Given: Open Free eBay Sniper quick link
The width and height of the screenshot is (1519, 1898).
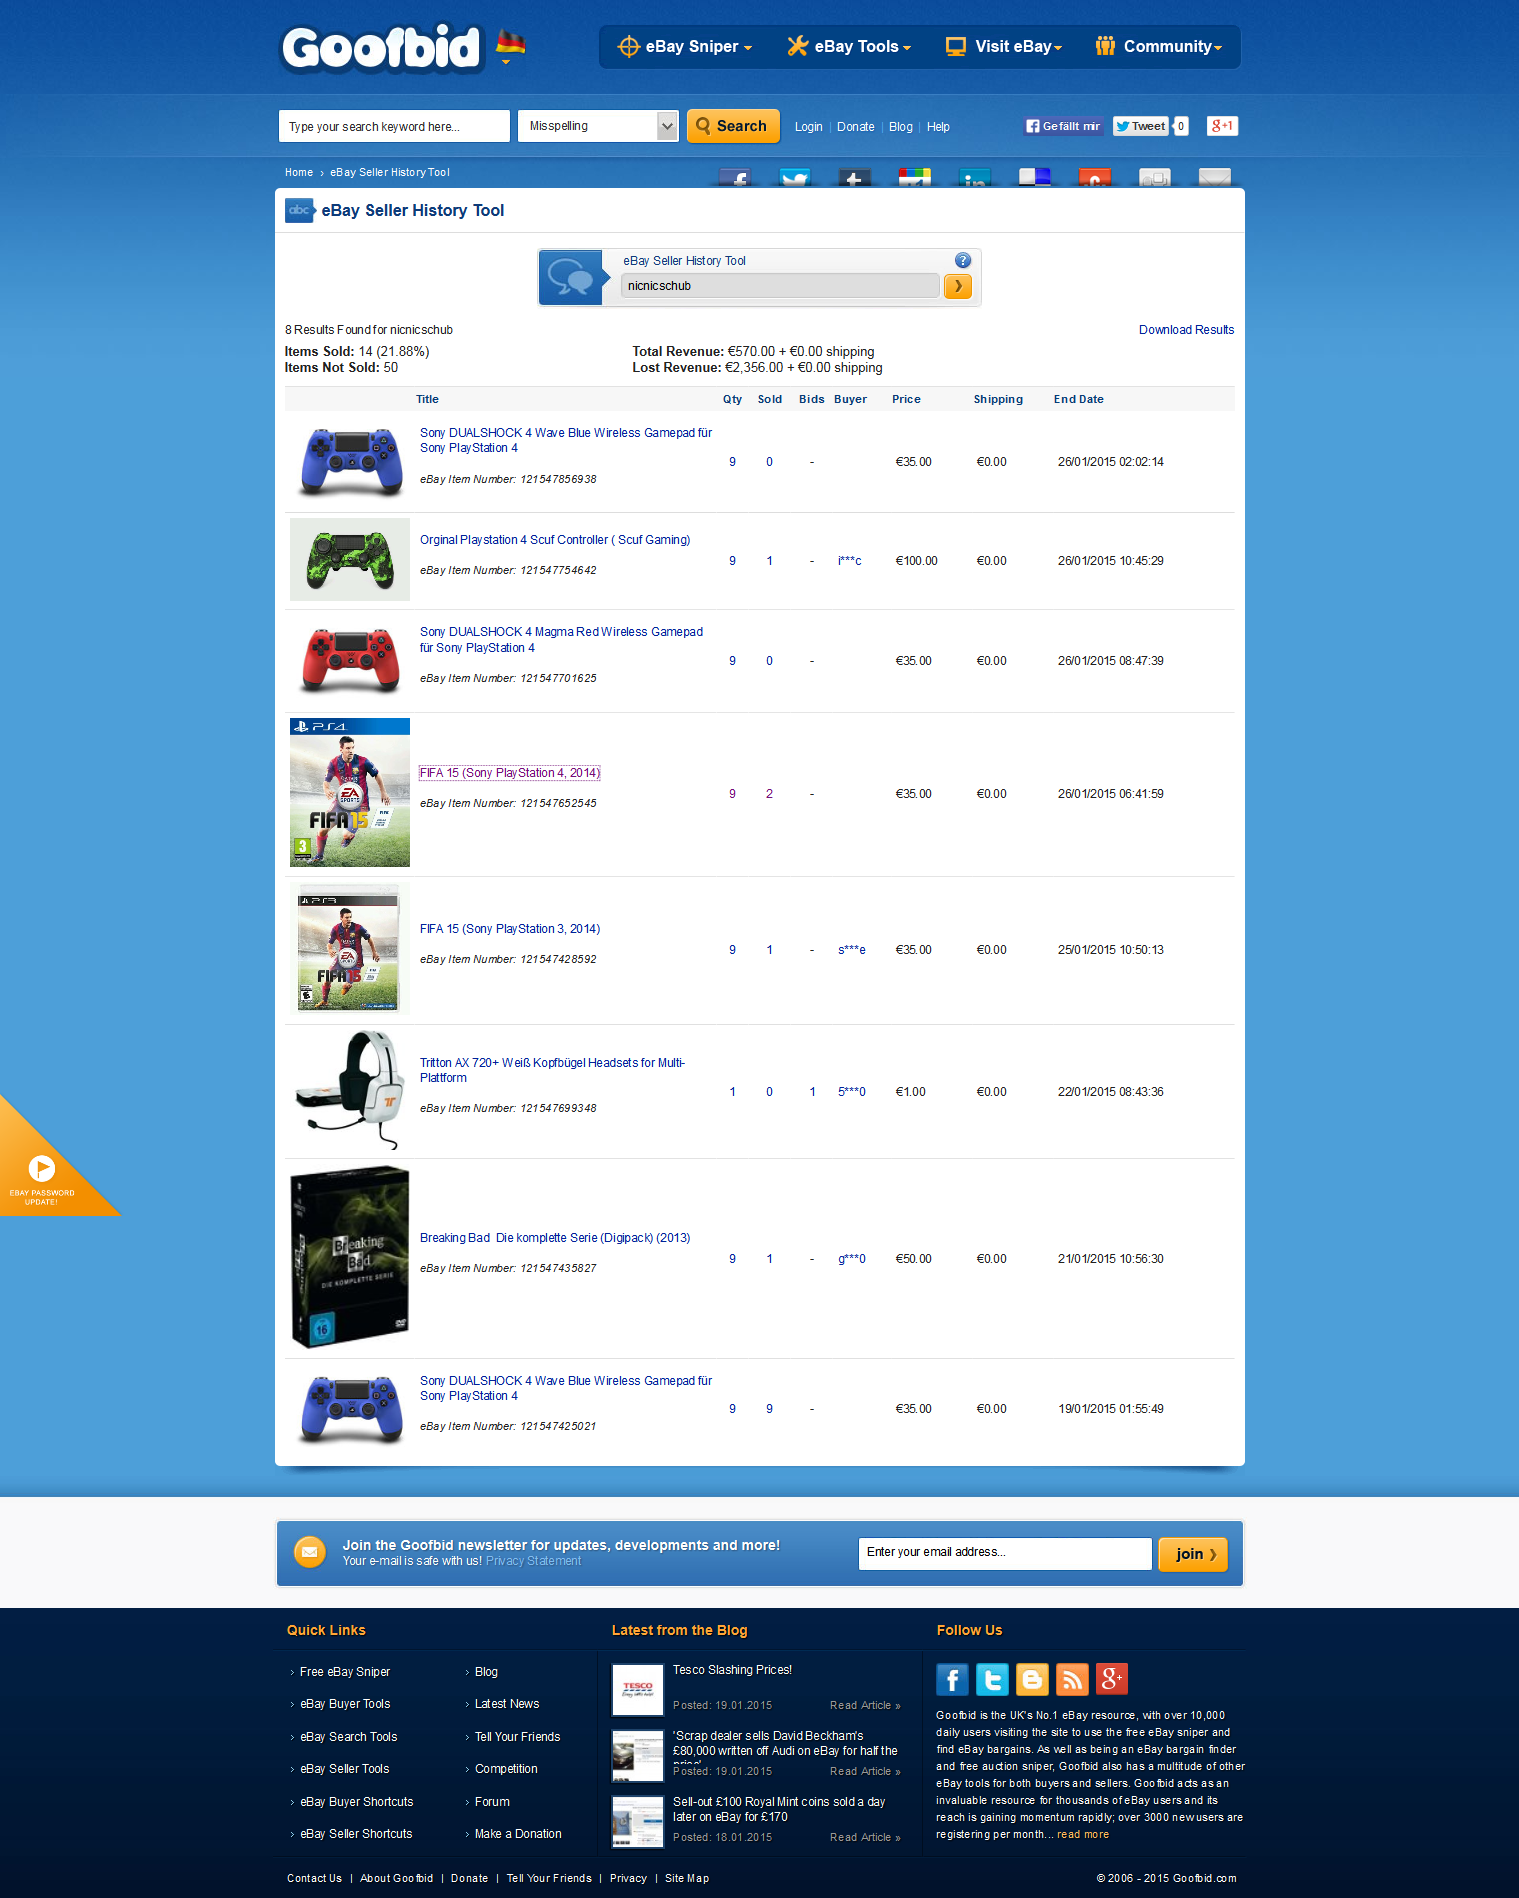Looking at the screenshot, I should [345, 1672].
